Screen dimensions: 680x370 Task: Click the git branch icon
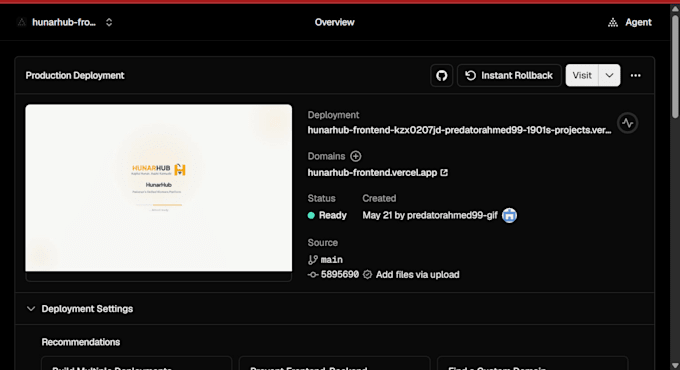pos(313,260)
